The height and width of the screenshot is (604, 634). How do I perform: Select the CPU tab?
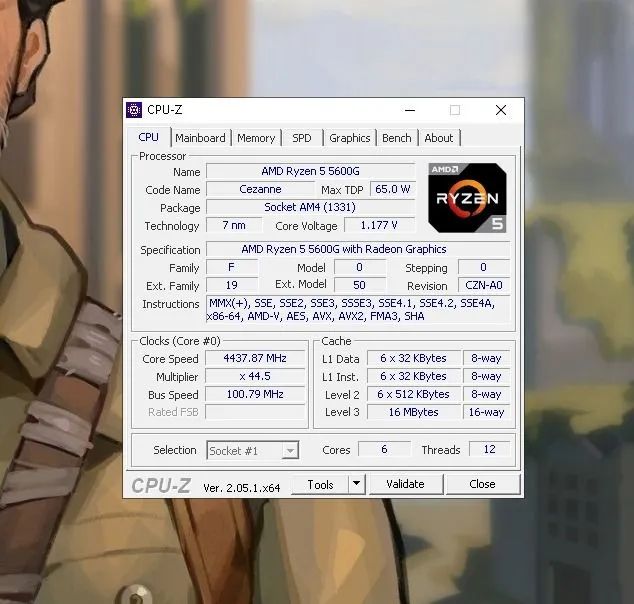(148, 137)
